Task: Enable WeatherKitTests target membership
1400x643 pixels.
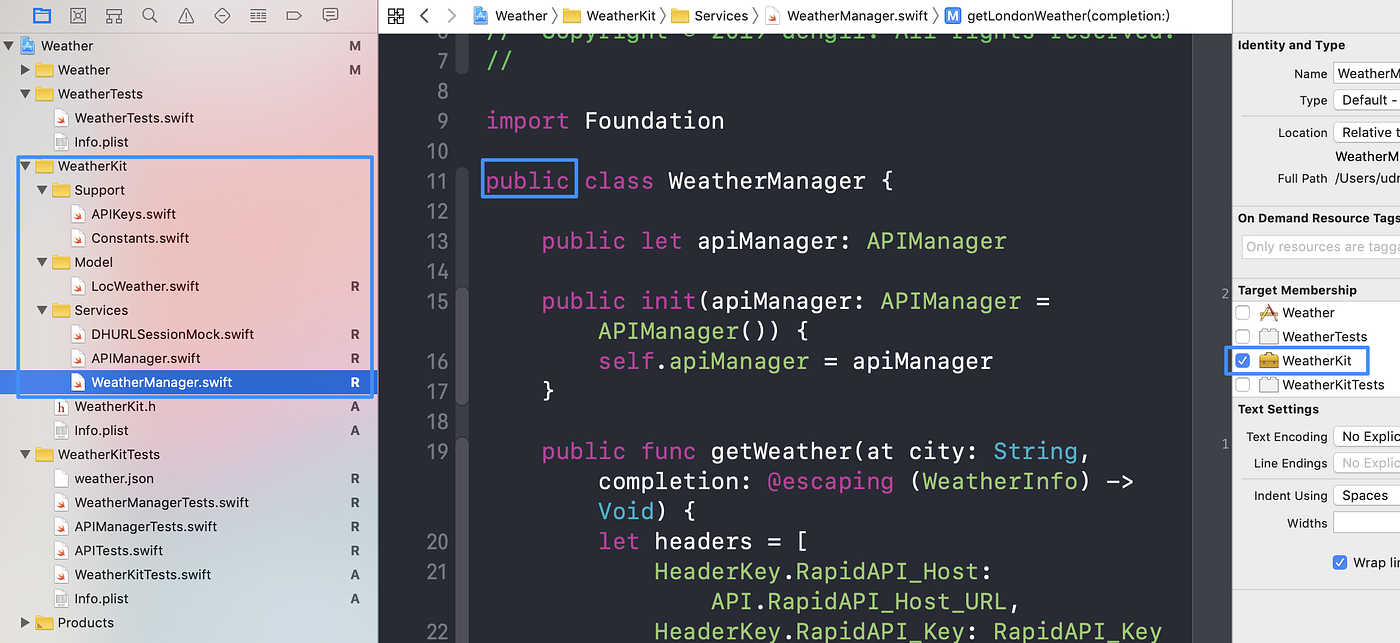Action: (x=1242, y=384)
